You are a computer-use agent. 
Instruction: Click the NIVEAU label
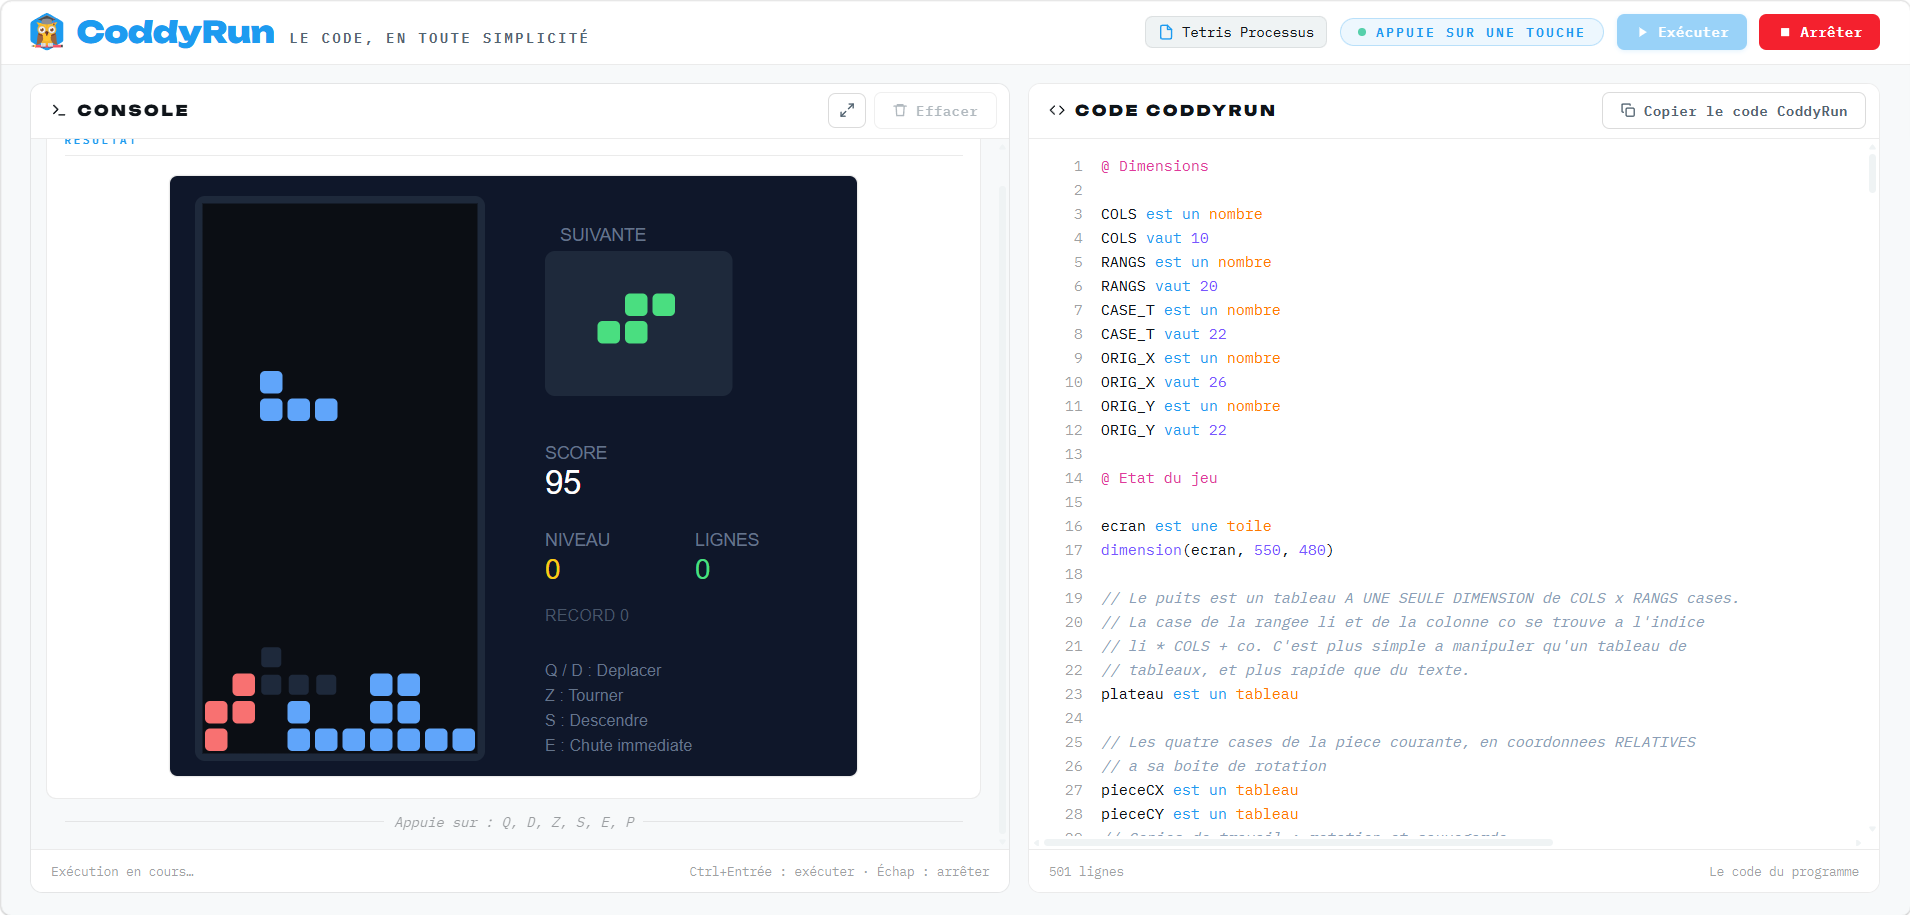(x=577, y=540)
